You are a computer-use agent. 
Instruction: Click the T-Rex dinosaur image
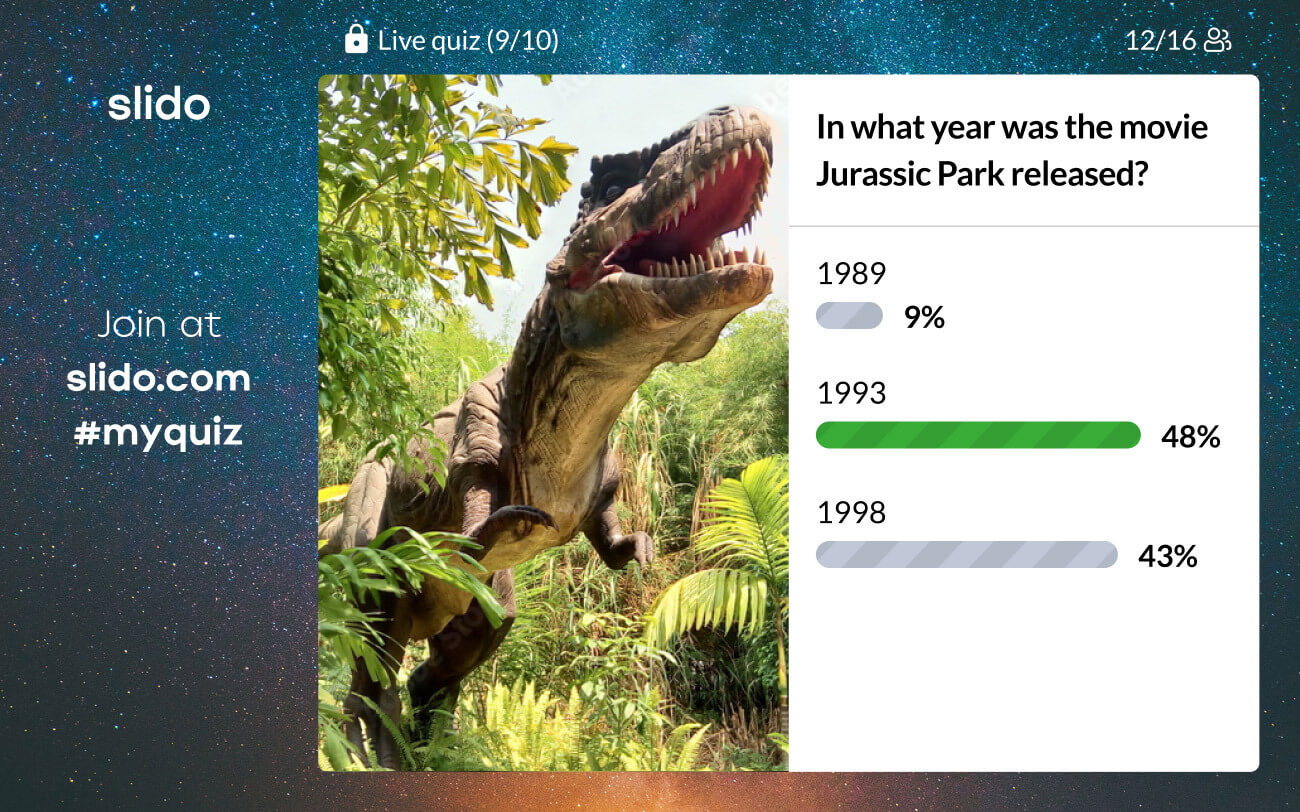point(553,423)
